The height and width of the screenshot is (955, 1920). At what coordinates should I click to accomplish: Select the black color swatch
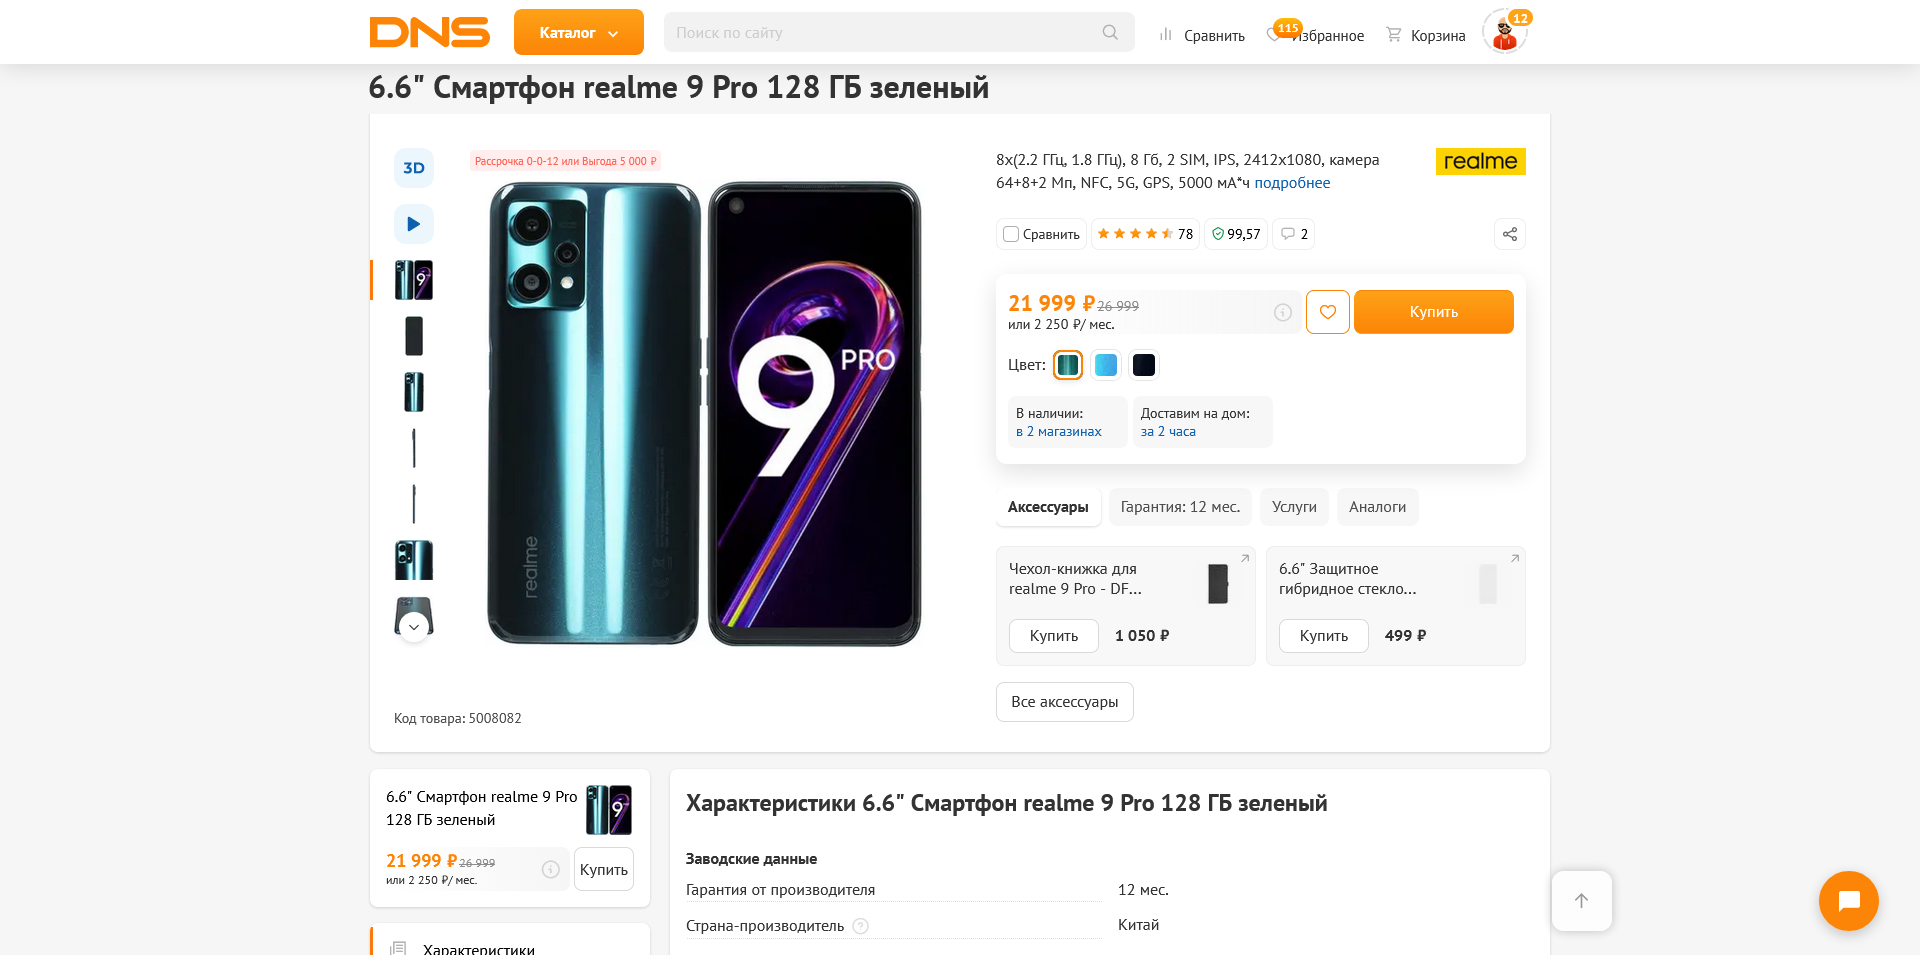point(1144,365)
